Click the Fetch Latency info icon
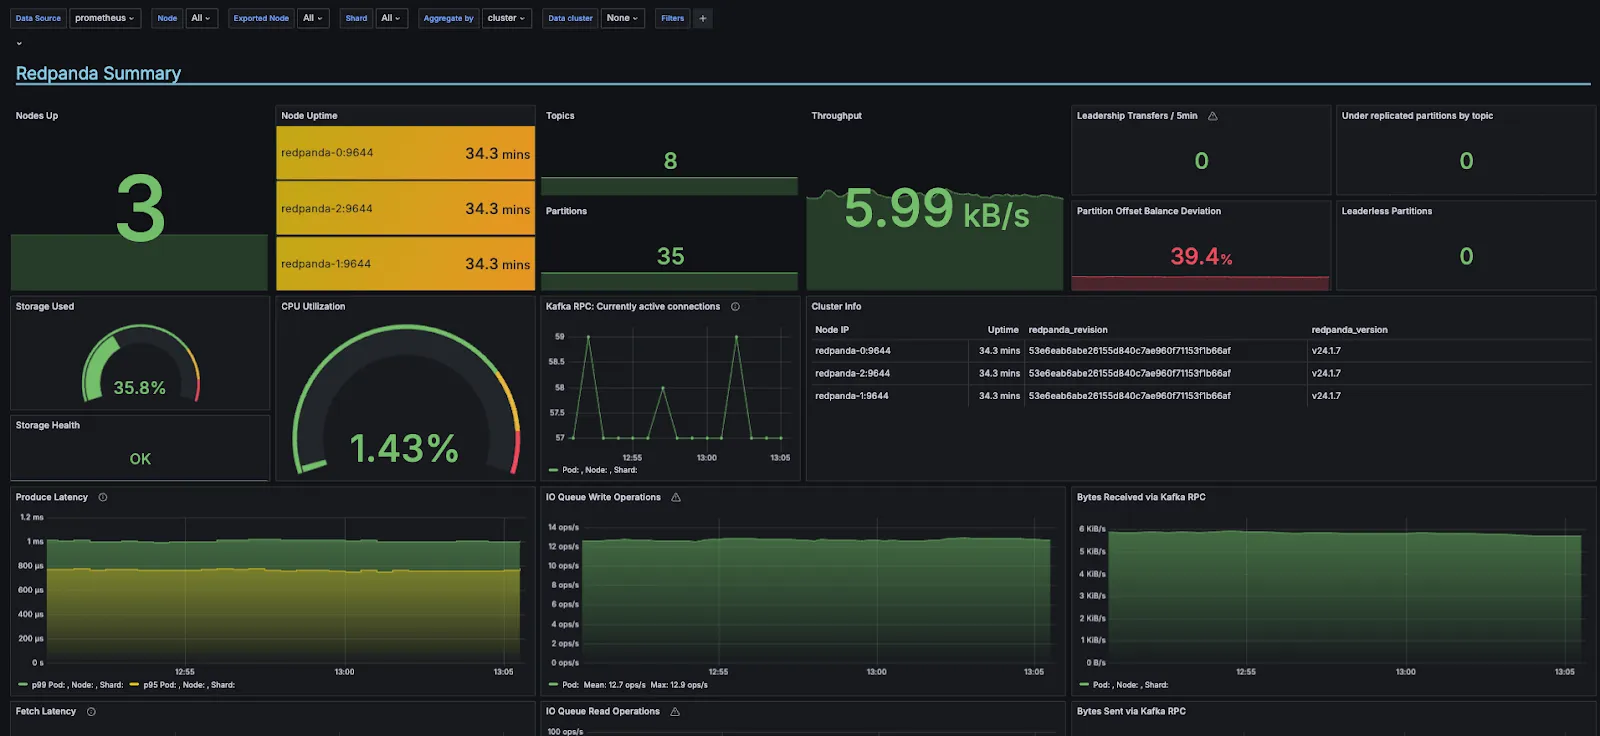1600x736 pixels. pyautogui.click(x=91, y=712)
